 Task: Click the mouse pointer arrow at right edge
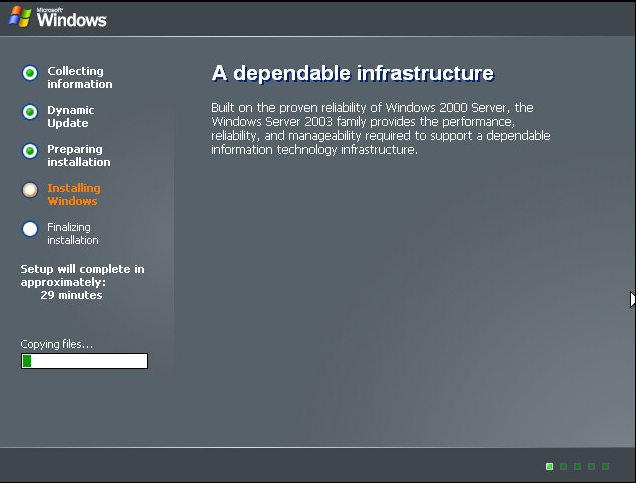(633, 299)
